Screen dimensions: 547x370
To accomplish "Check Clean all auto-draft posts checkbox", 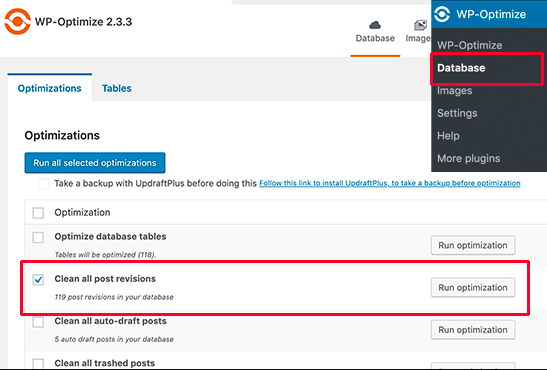I will 38,322.
